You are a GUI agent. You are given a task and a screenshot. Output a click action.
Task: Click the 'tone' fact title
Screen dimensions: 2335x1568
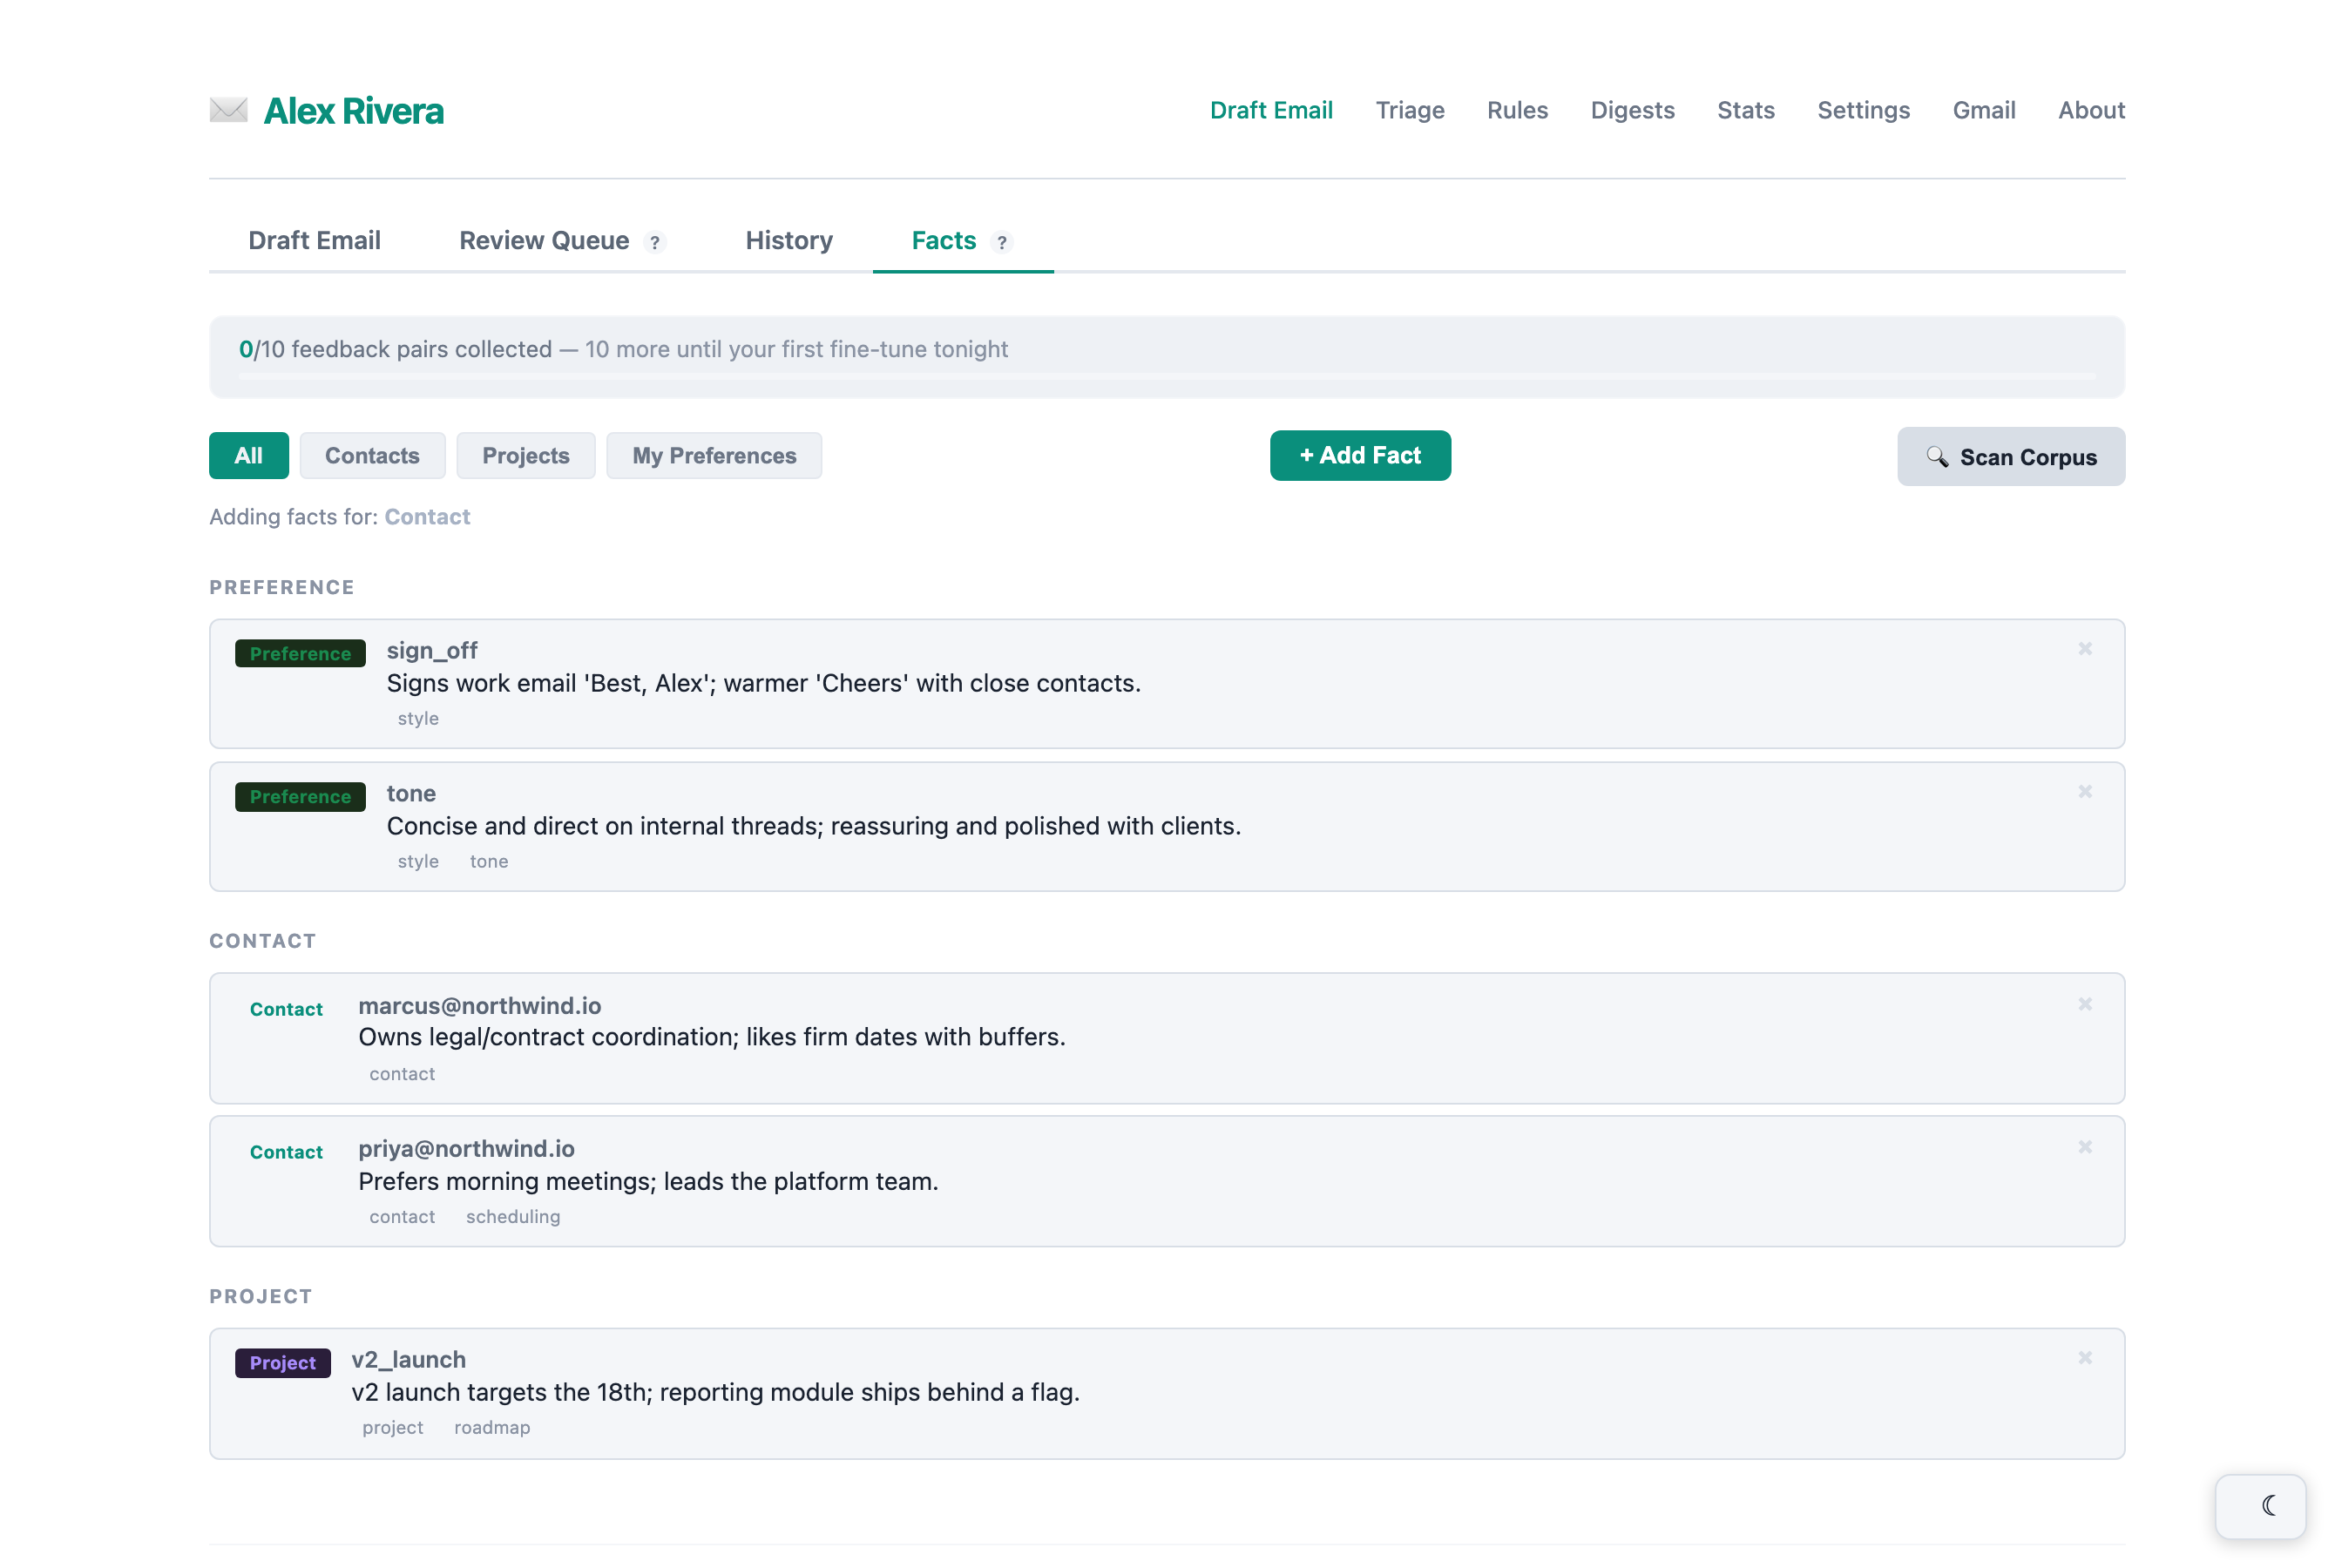pyautogui.click(x=411, y=794)
